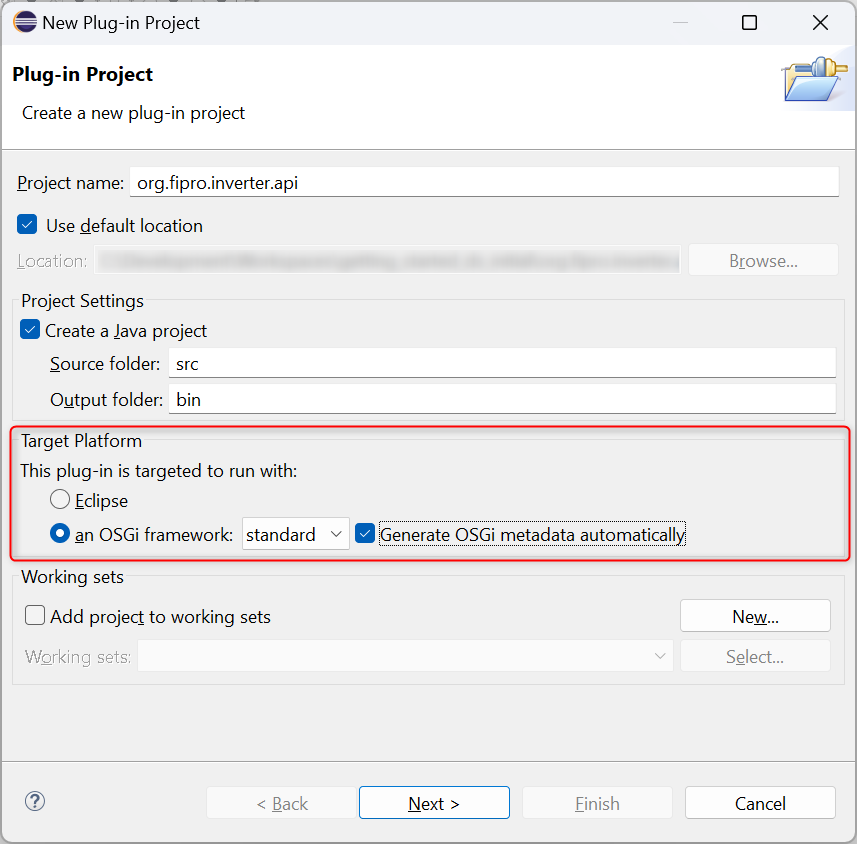The width and height of the screenshot is (857, 844).
Task: Enable Add project to working sets
Action: click(x=35, y=615)
